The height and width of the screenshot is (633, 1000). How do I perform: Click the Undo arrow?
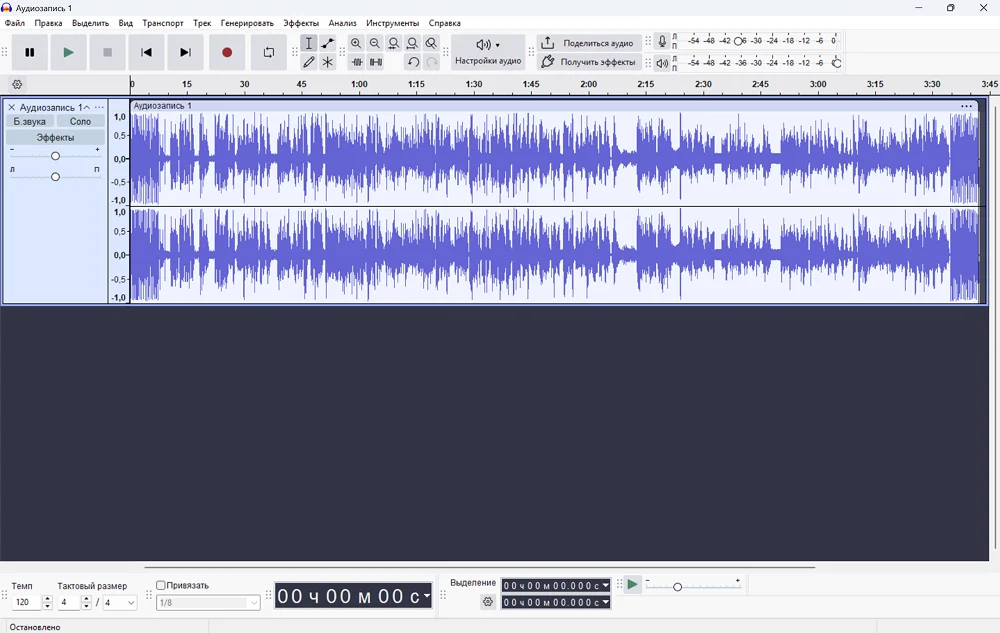click(413, 62)
